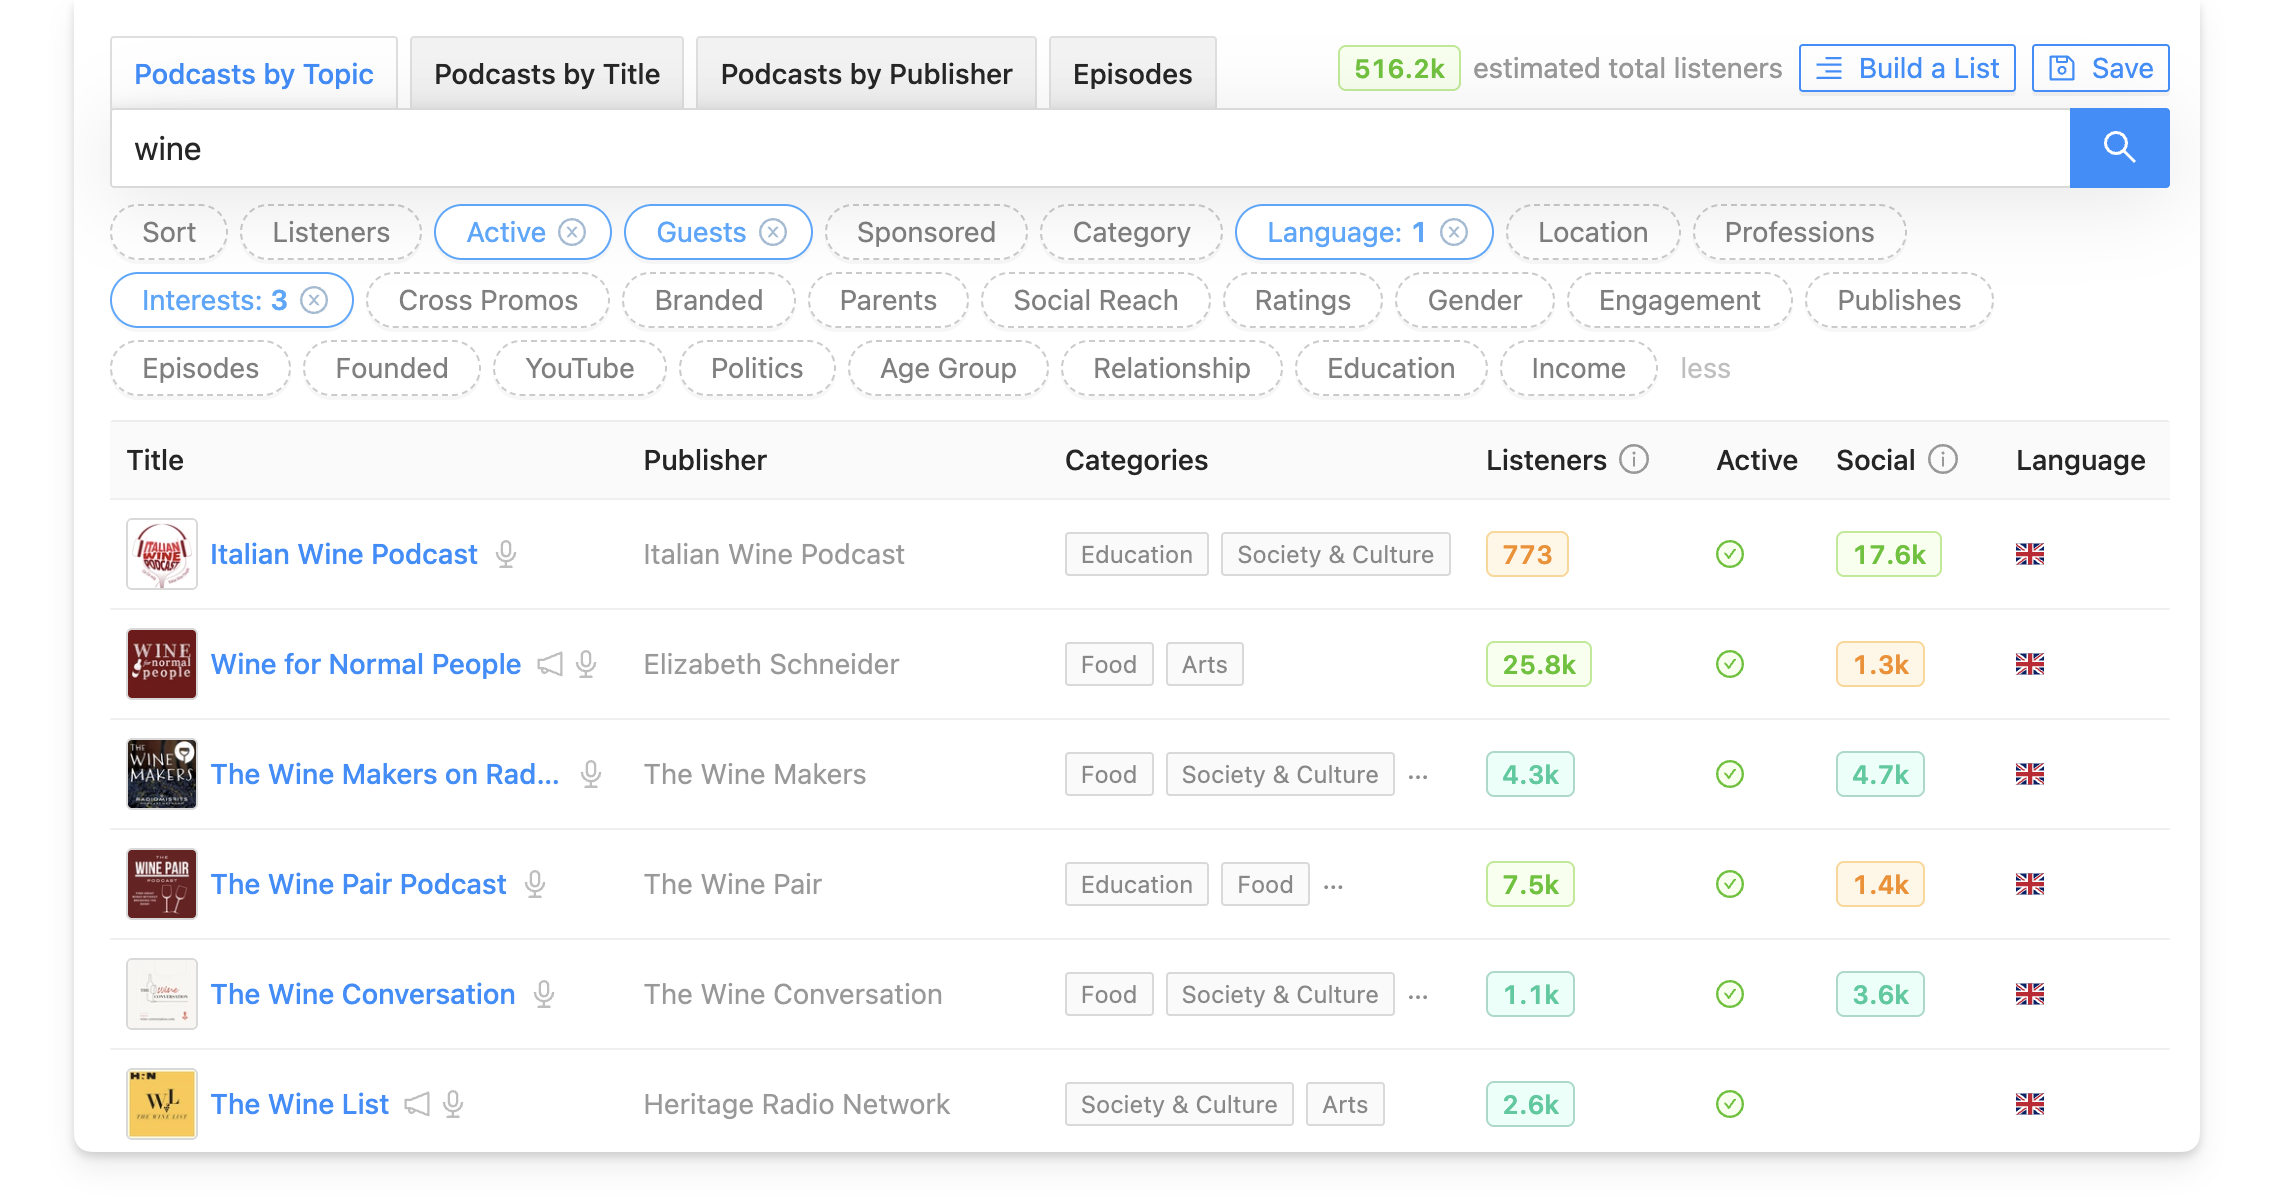The width and height of the screenshot is (2274, 1196).
Task: Collapse filters with the less link
Action: click(1704, 368)
